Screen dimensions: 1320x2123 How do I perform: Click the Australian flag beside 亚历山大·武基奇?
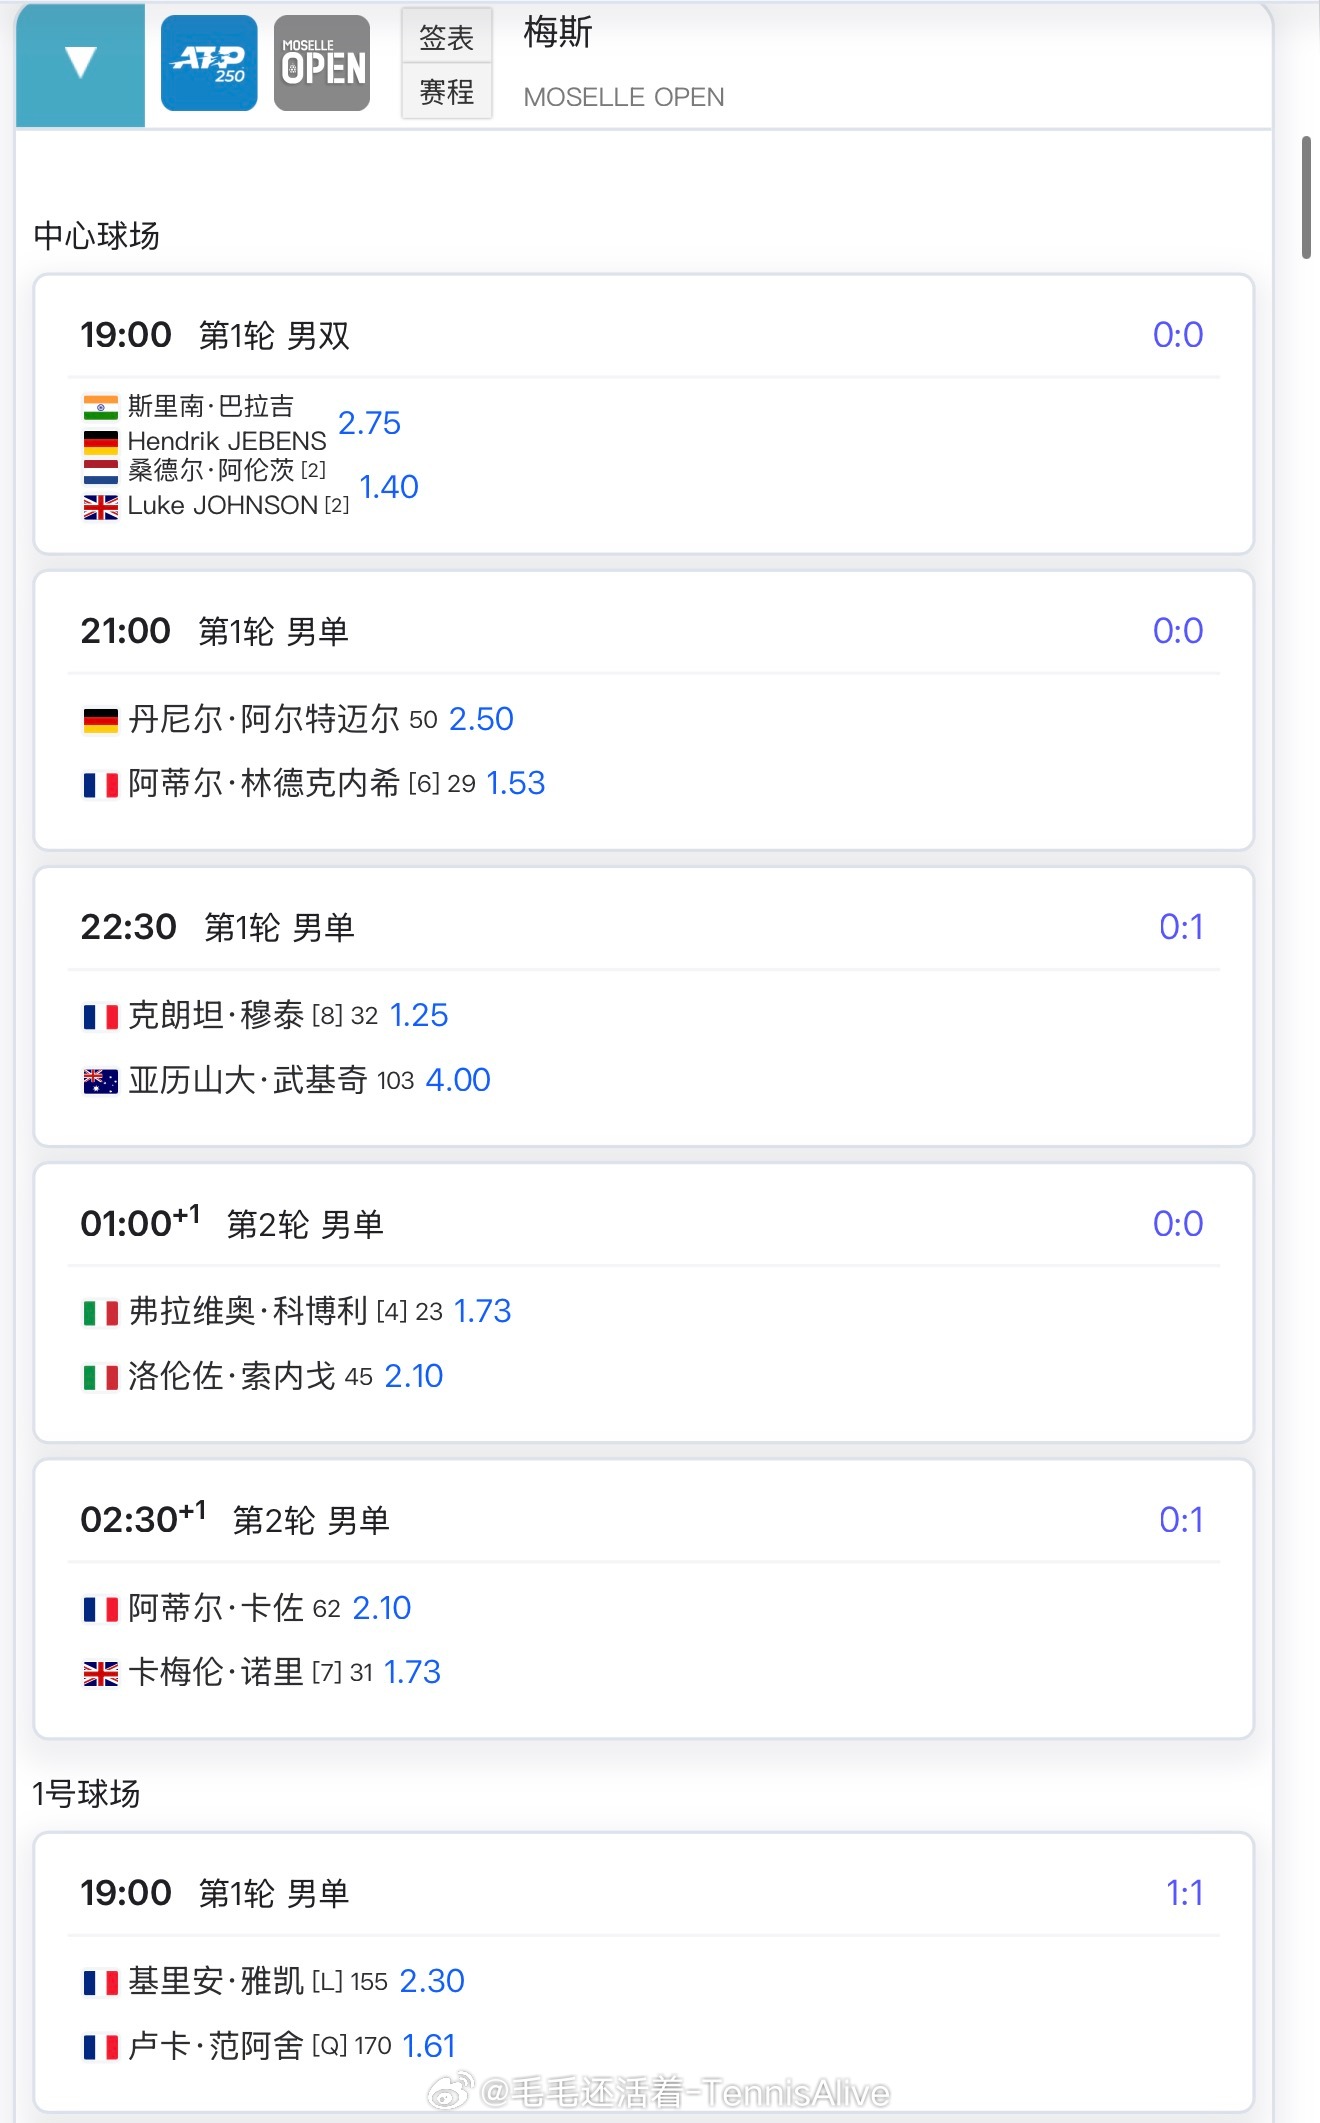tap(100, 1081)
